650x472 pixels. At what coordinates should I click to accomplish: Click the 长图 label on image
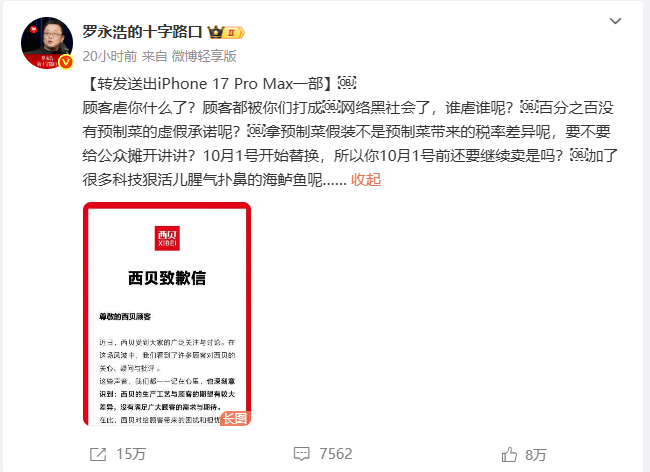click(x=235, y=418)
